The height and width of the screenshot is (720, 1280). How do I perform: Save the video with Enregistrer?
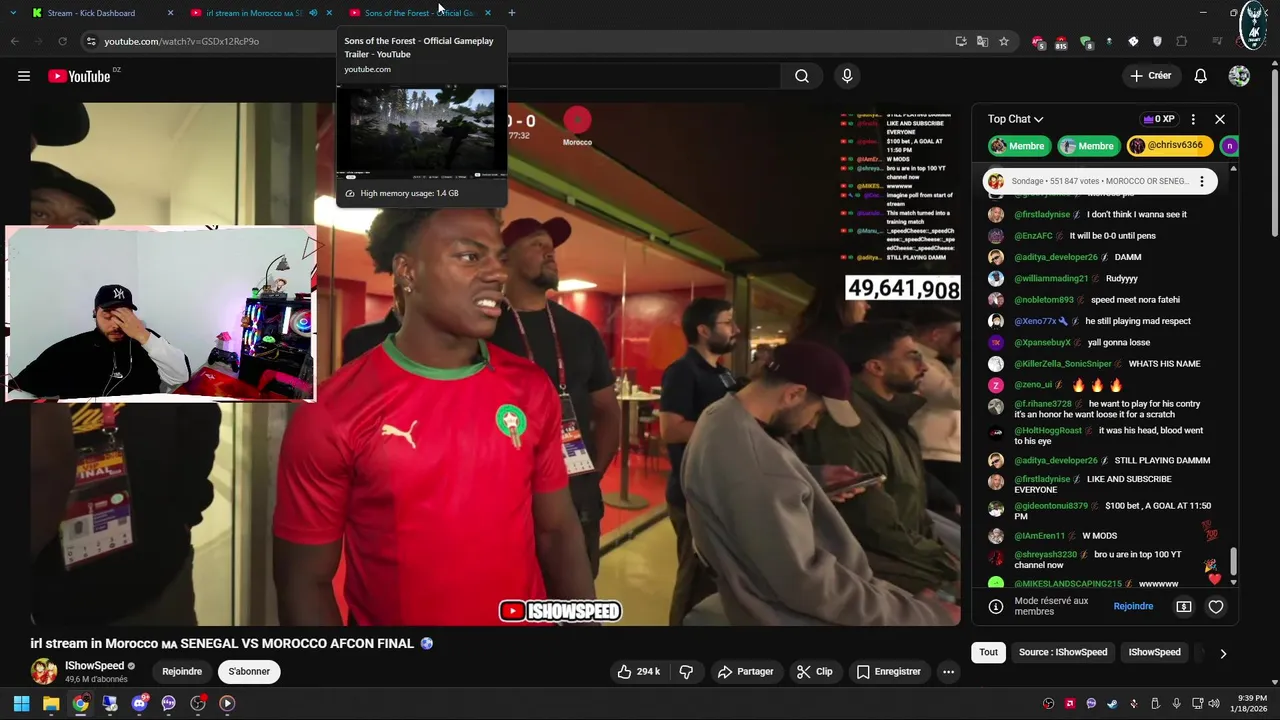[x=888, y=672]
